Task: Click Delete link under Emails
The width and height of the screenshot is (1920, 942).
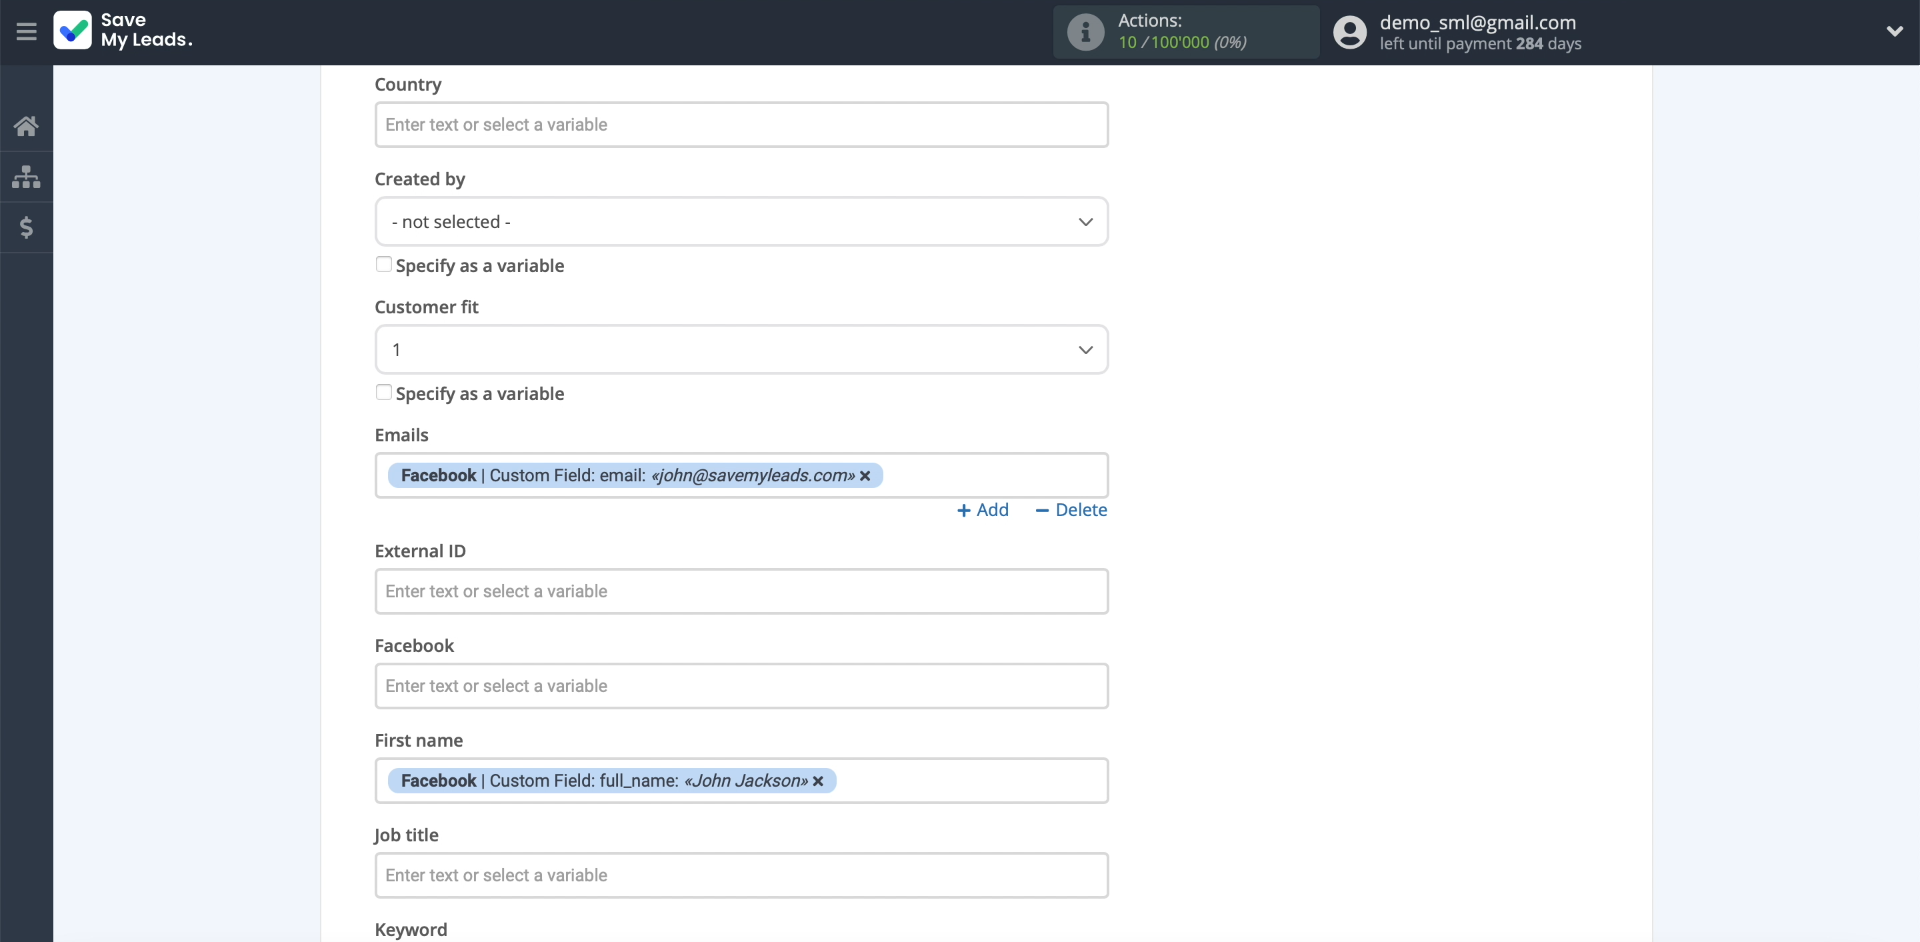Action: click(1071, 510)
